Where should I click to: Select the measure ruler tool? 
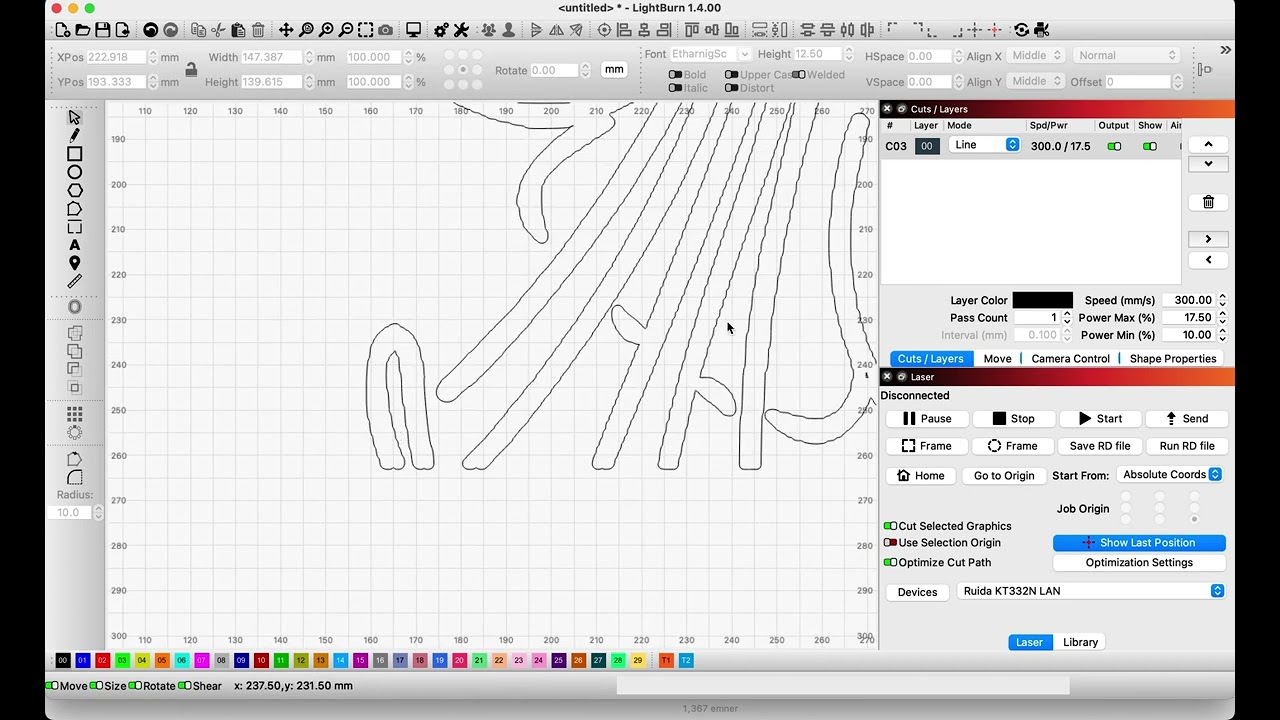74,282
